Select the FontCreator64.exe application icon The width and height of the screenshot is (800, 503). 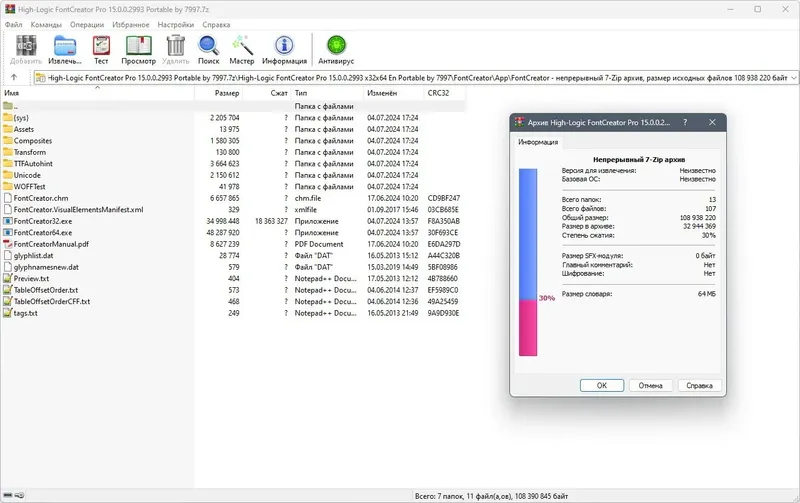tap(8, 232)
